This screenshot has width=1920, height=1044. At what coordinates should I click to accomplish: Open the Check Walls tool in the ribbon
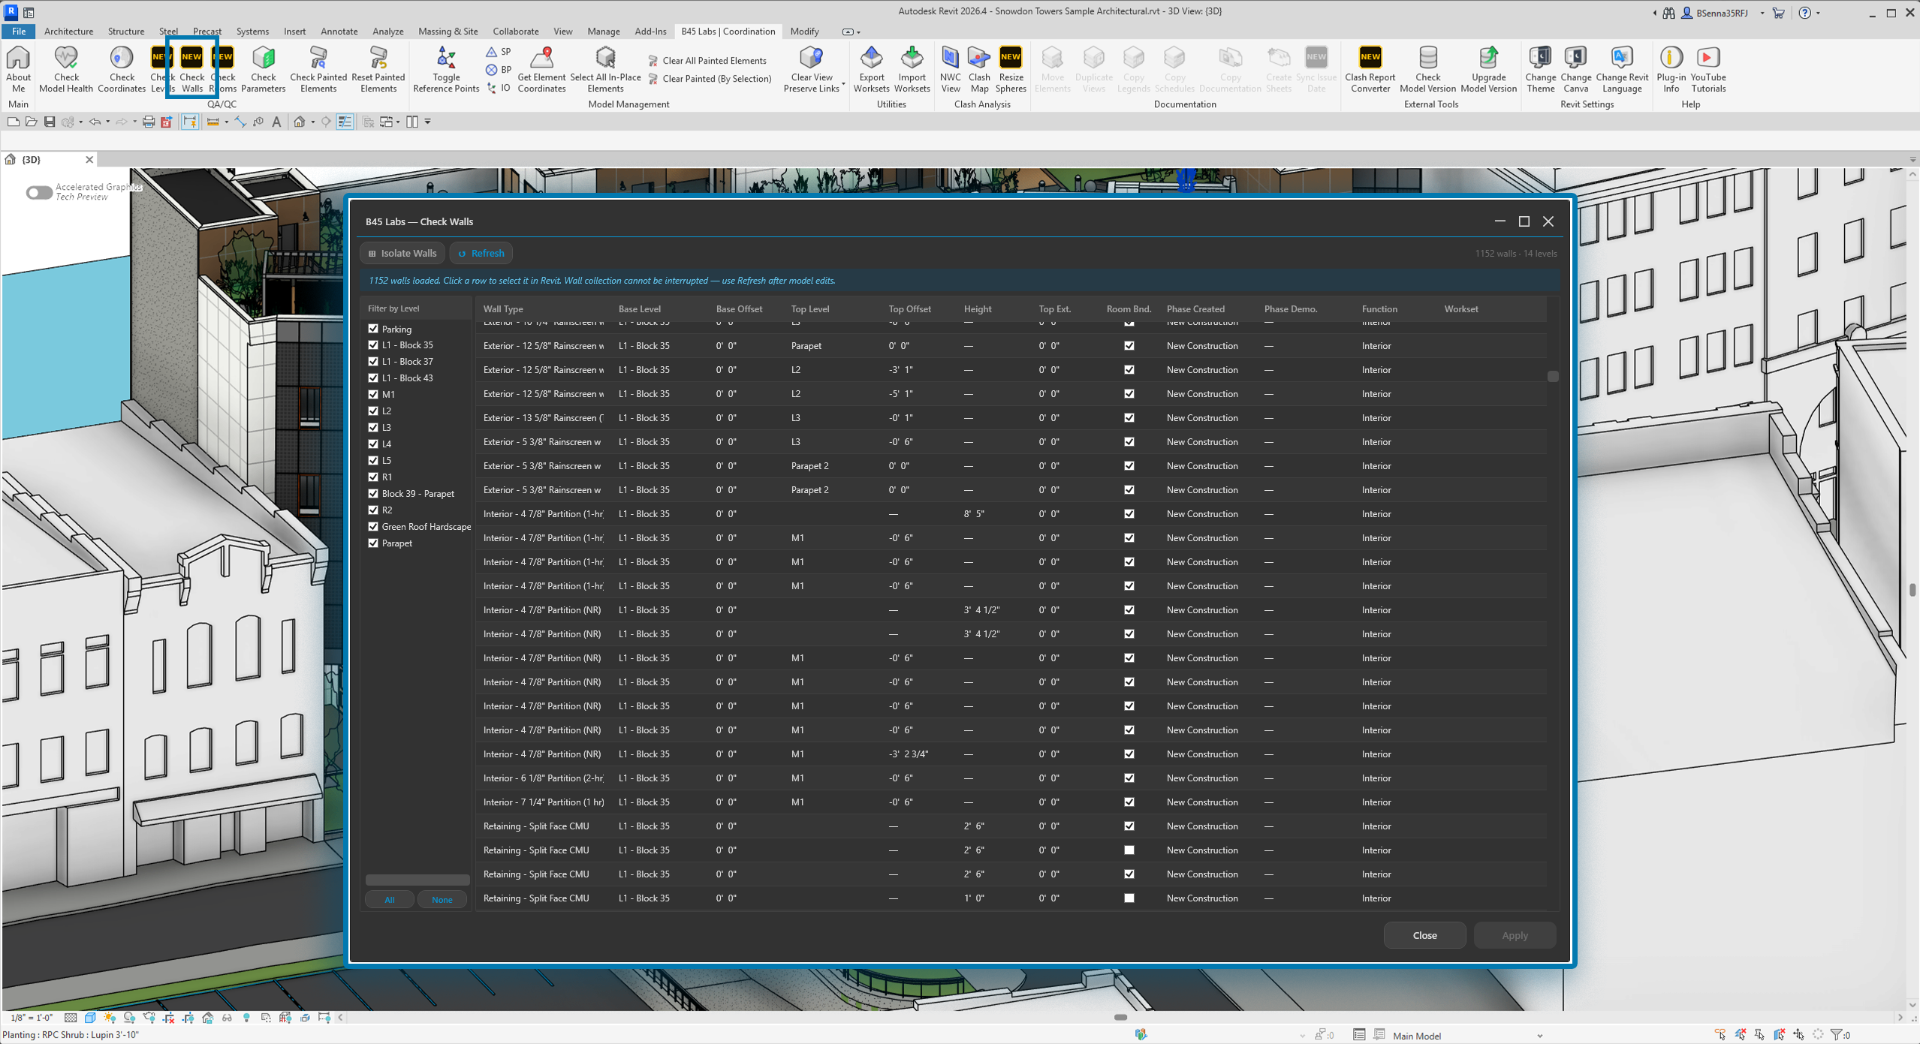(x=191, y=69)
